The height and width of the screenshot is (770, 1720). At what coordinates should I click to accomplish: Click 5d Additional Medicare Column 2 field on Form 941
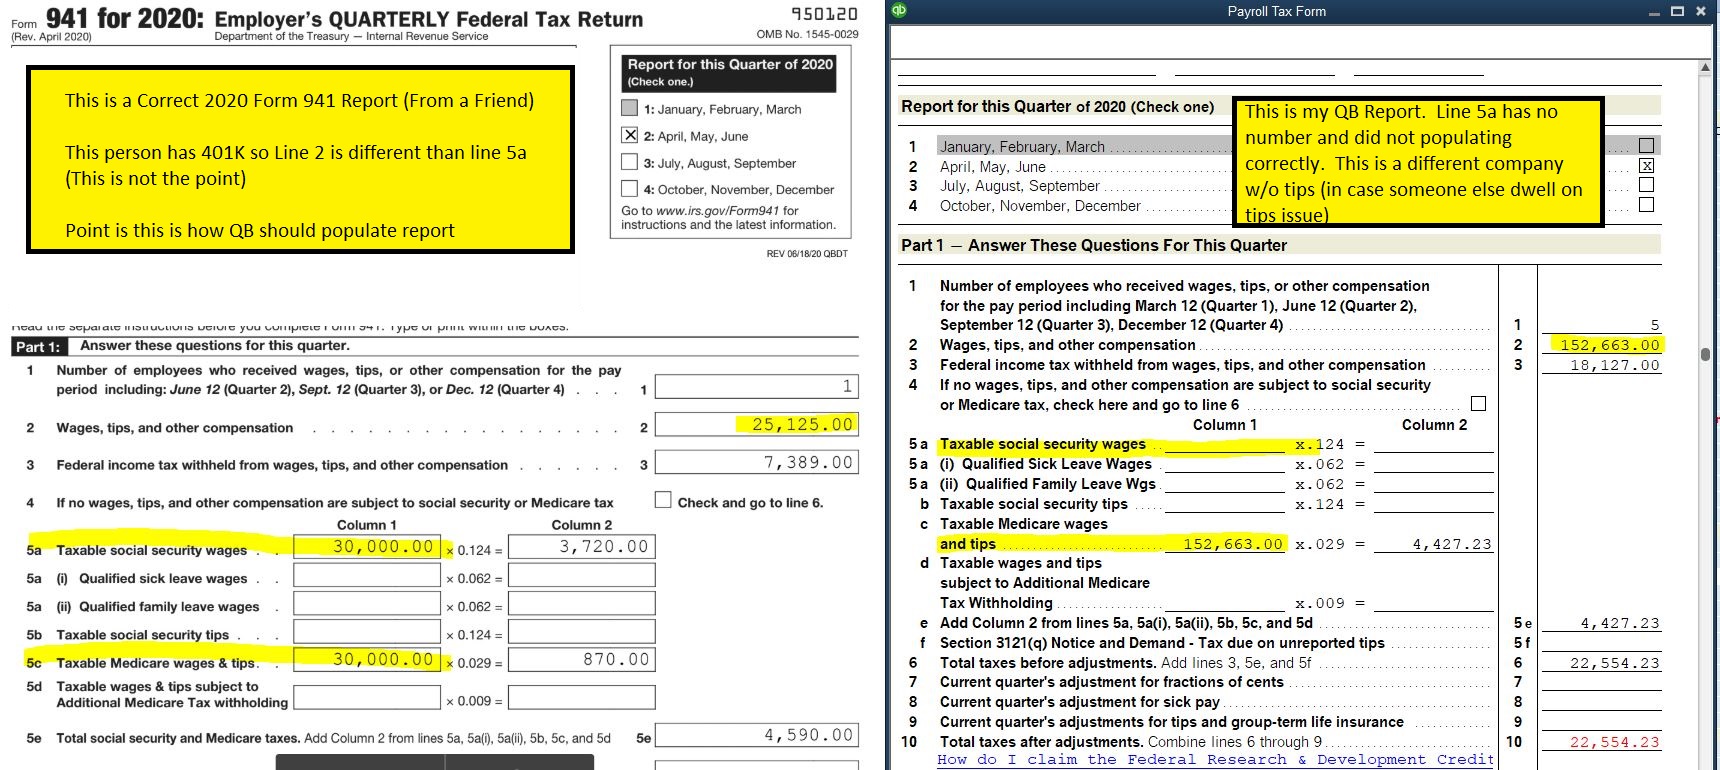click(x=582, y=697)
